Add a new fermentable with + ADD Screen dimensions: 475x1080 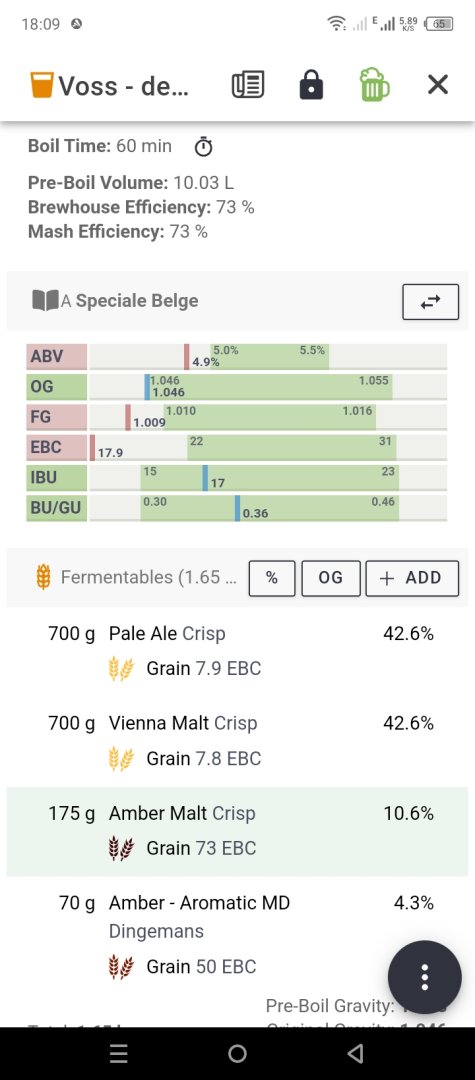[x=412, y=578]
